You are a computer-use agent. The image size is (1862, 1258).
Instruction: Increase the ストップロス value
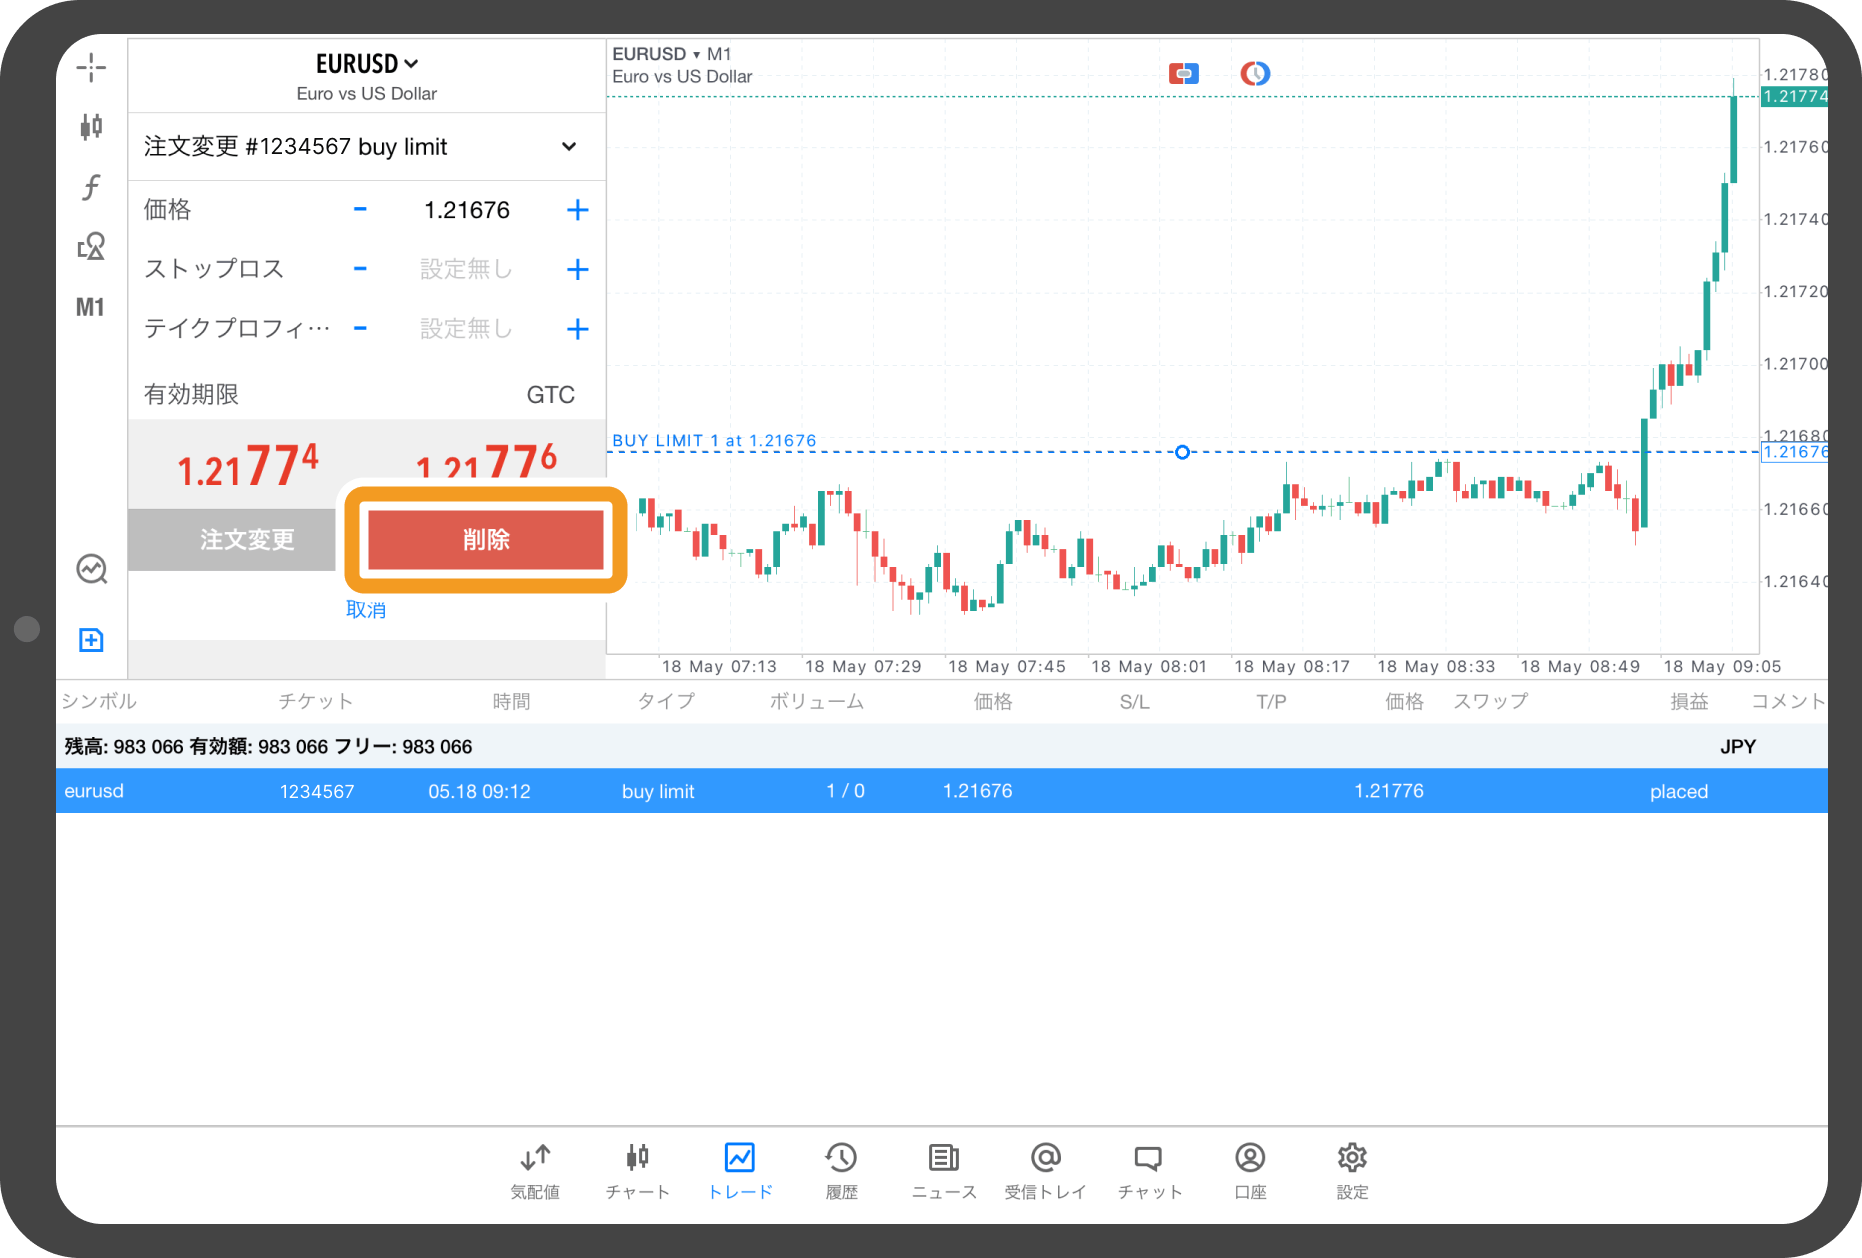(x=577, y=269)
